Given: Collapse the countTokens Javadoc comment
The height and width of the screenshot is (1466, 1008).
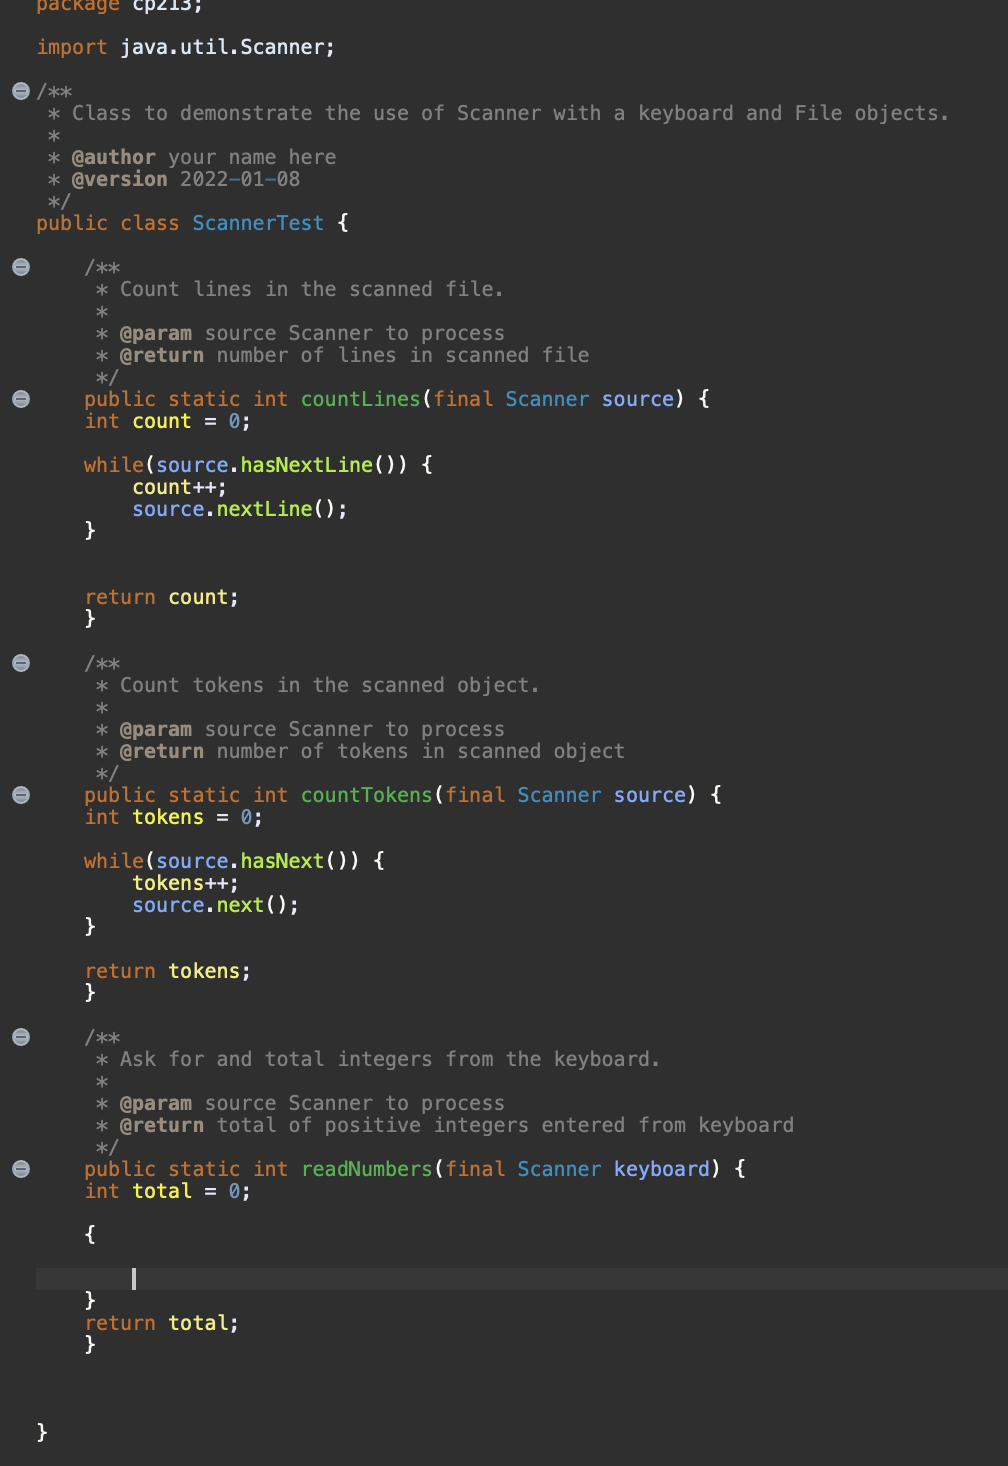Looking at the screenshot, I should tap(20, 662).
